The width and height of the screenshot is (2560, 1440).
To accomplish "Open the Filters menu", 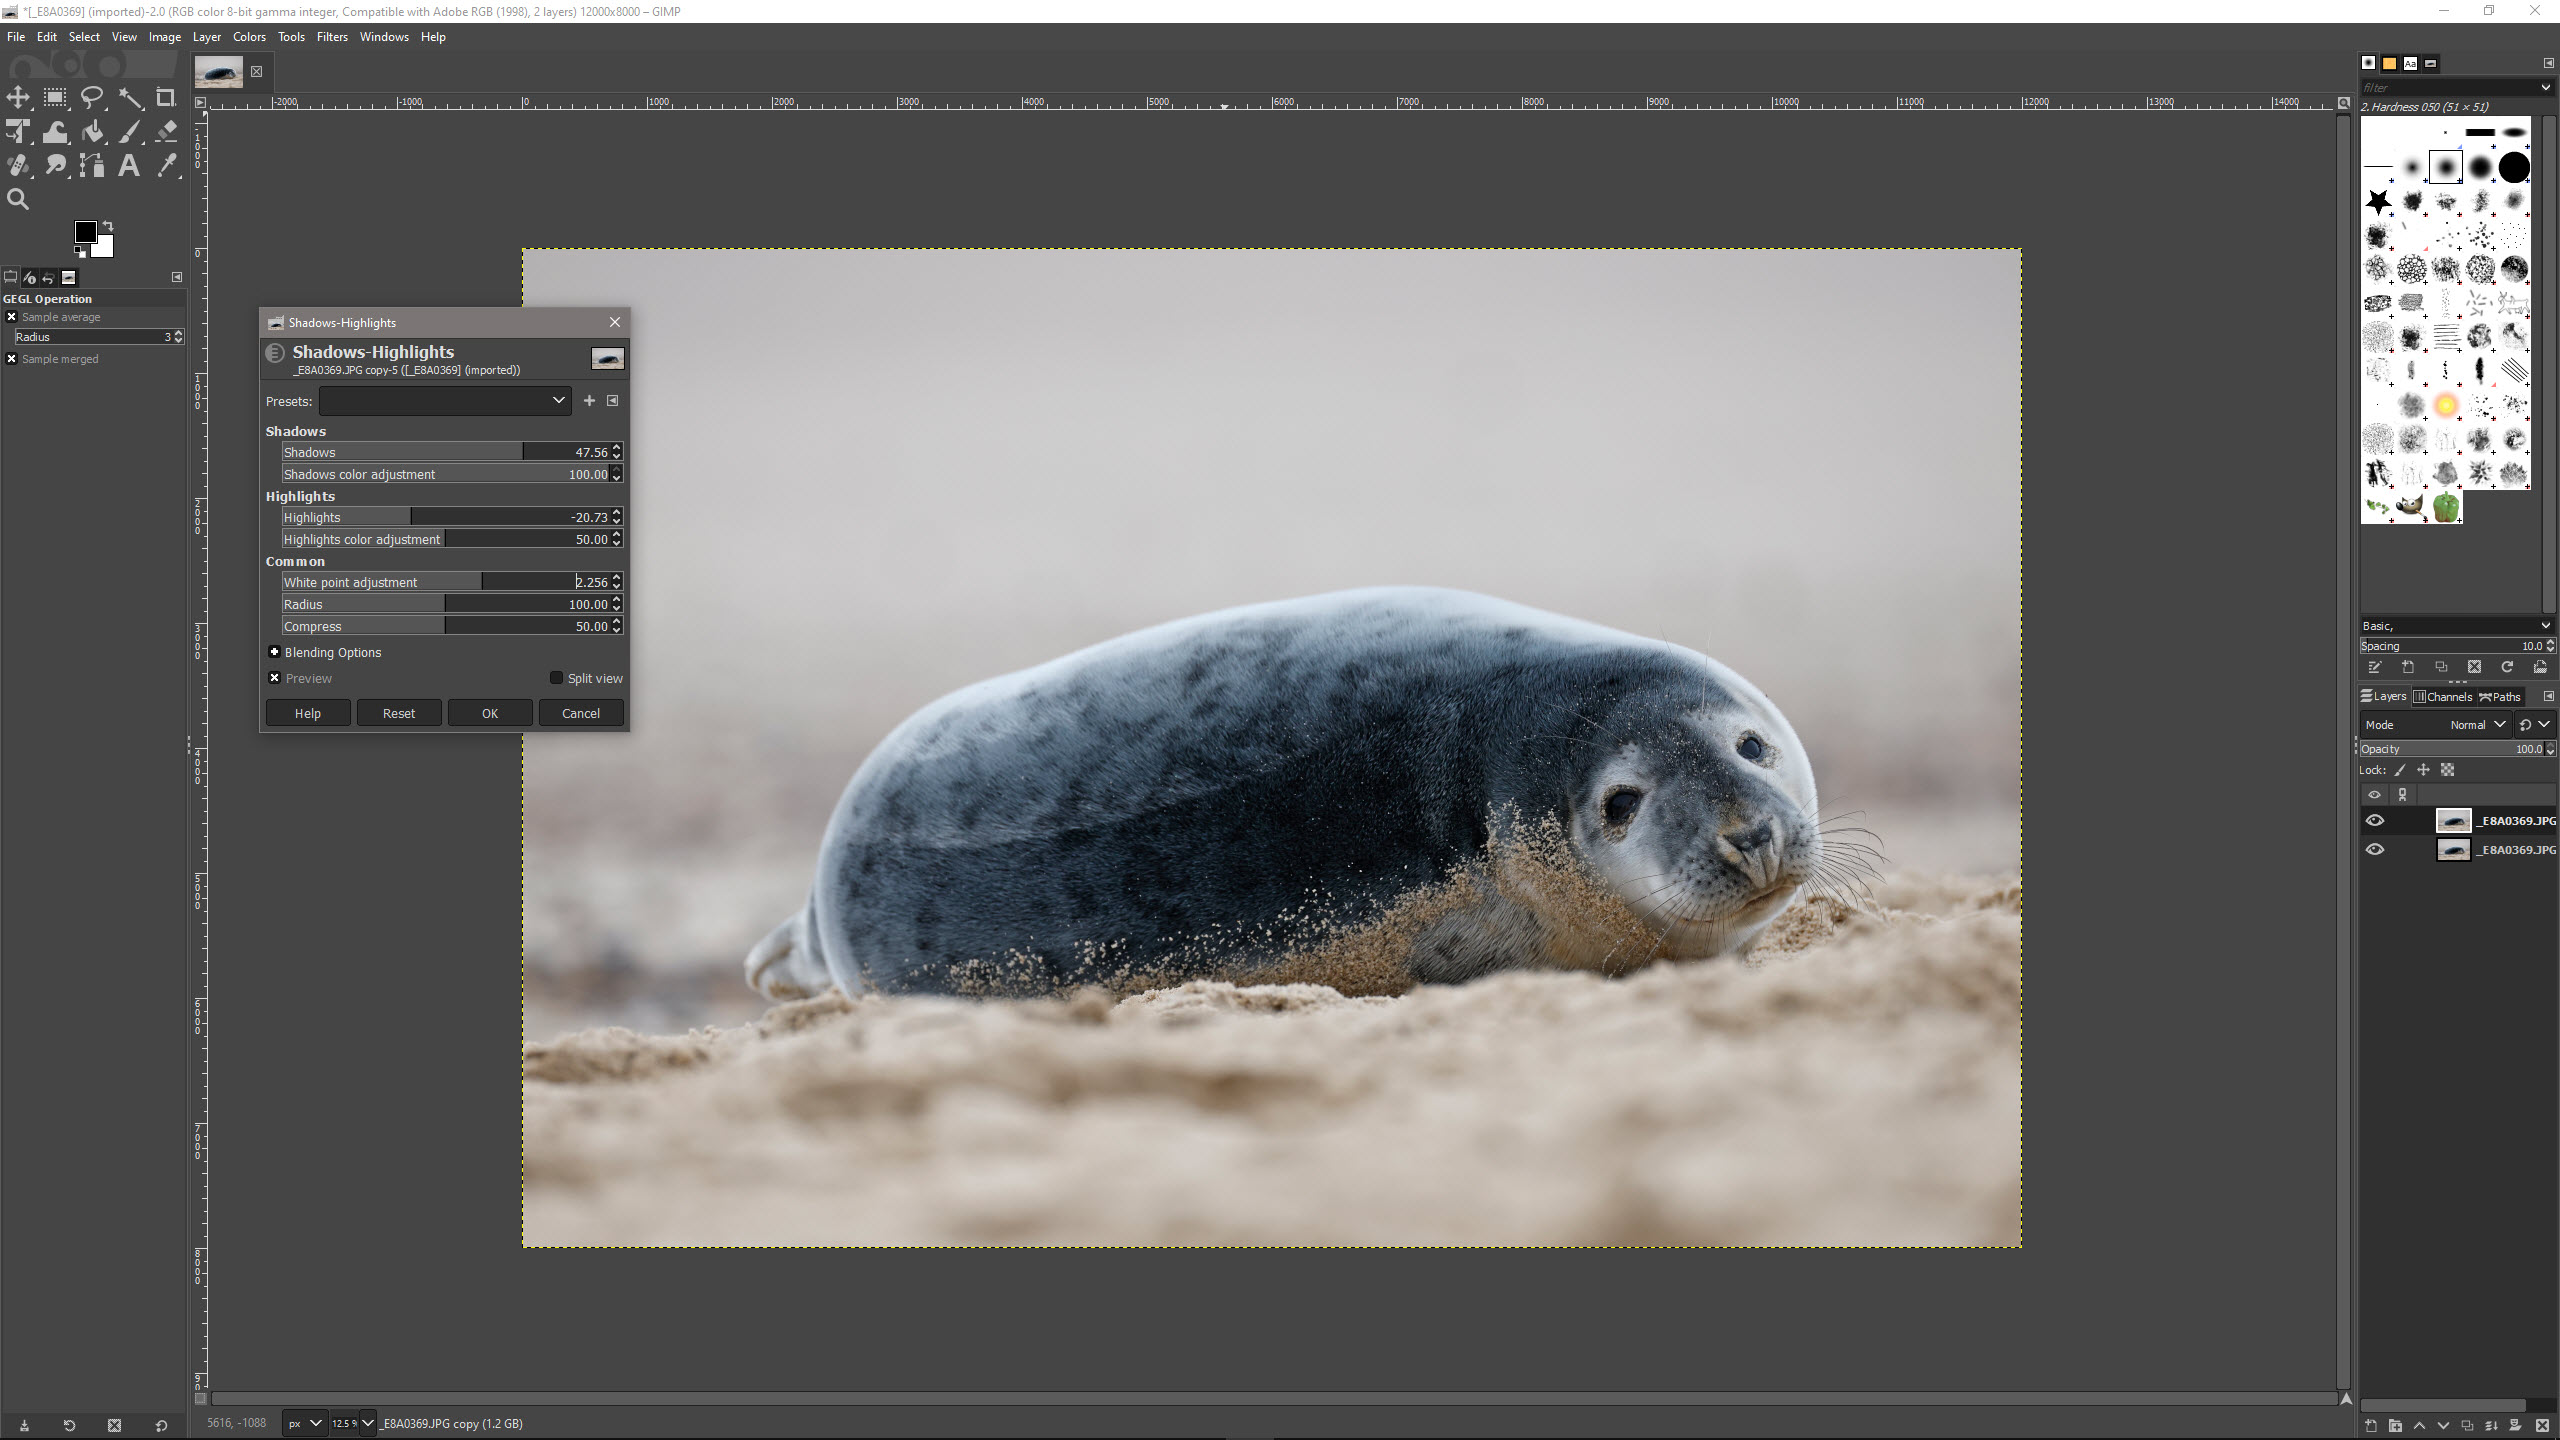I will (332, 37).
